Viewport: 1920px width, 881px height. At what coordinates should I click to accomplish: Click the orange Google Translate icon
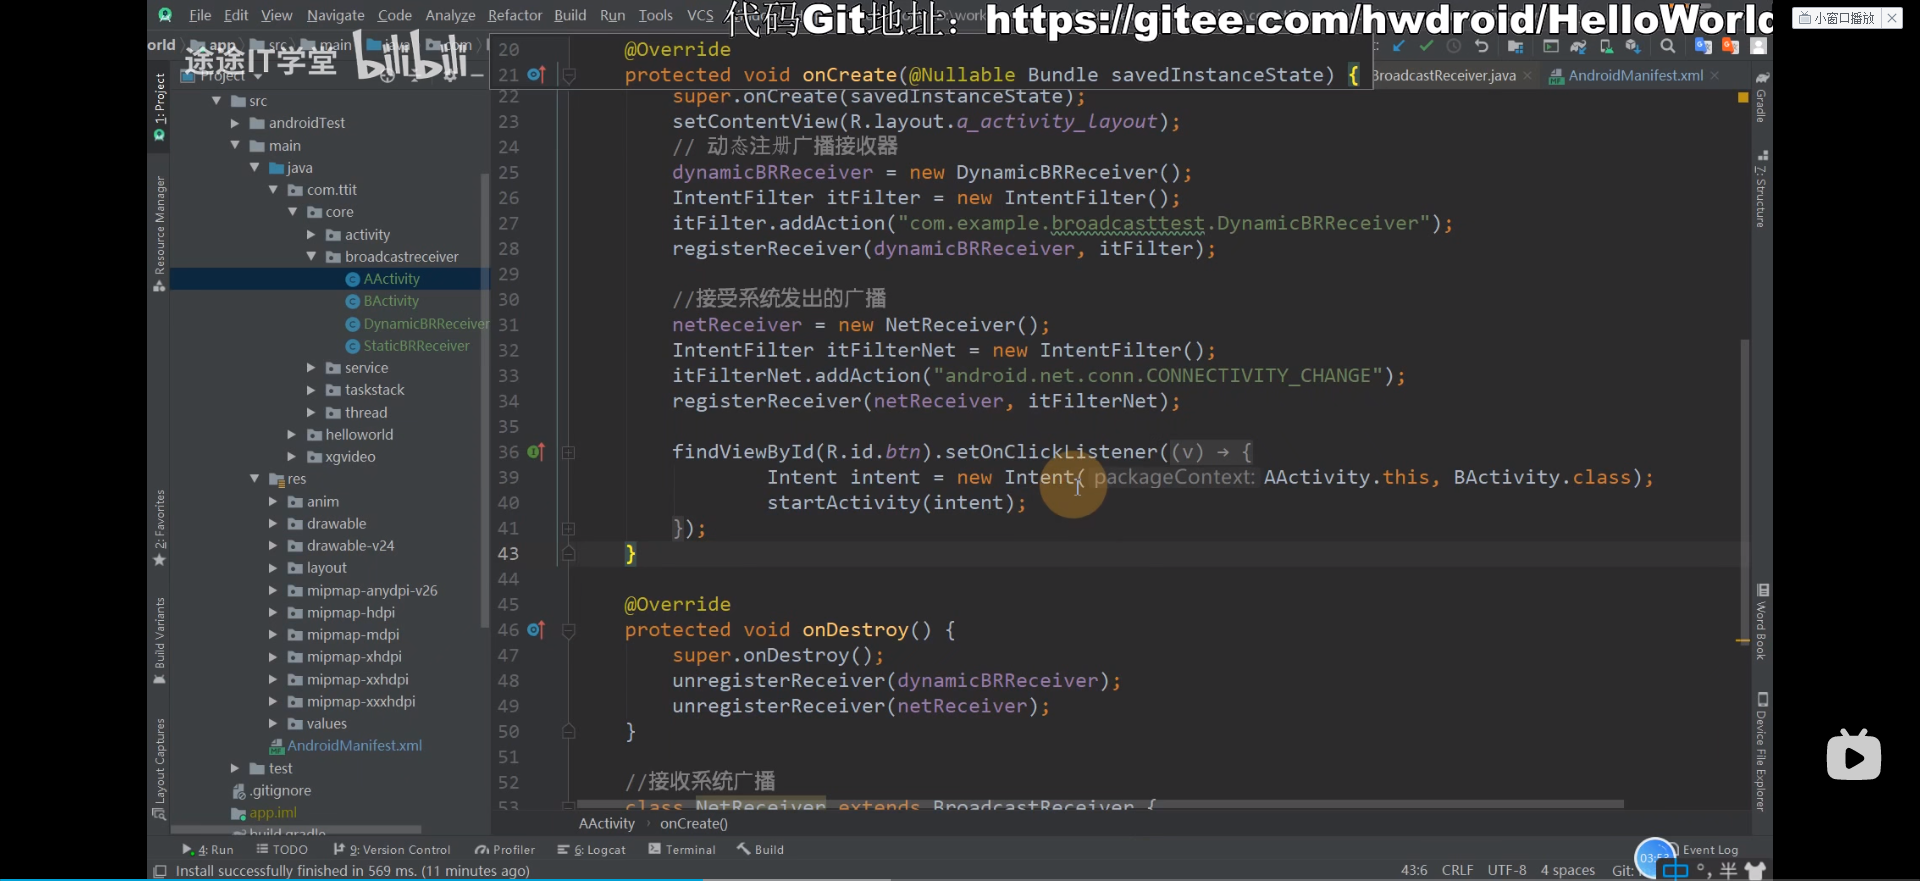(1731, 46)
